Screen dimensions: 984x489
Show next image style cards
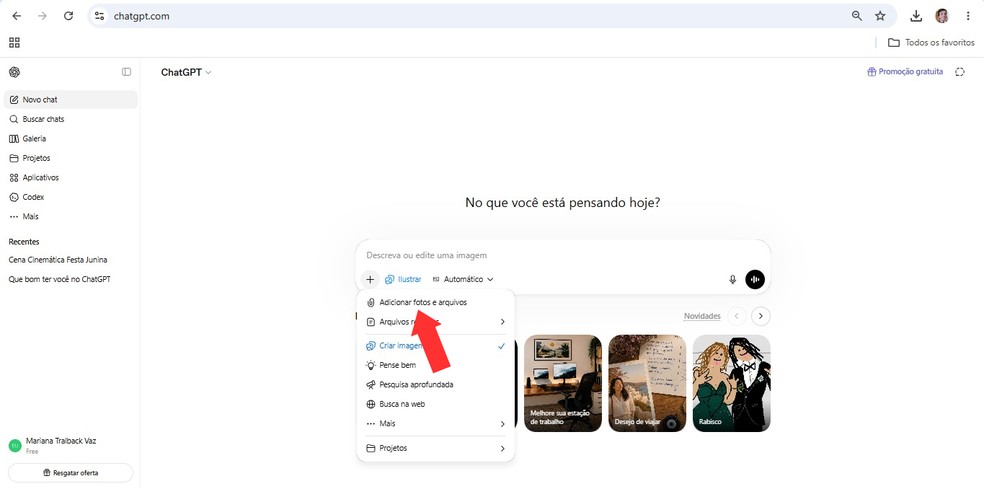point(761,316)
